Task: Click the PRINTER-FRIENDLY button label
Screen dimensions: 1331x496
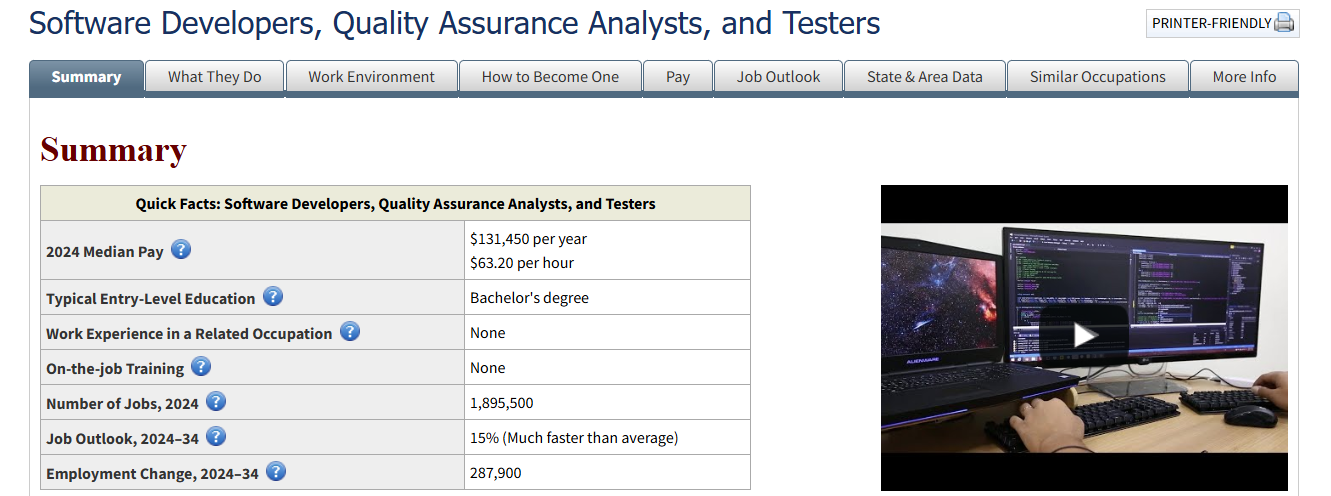Action: pos(1211,23)
